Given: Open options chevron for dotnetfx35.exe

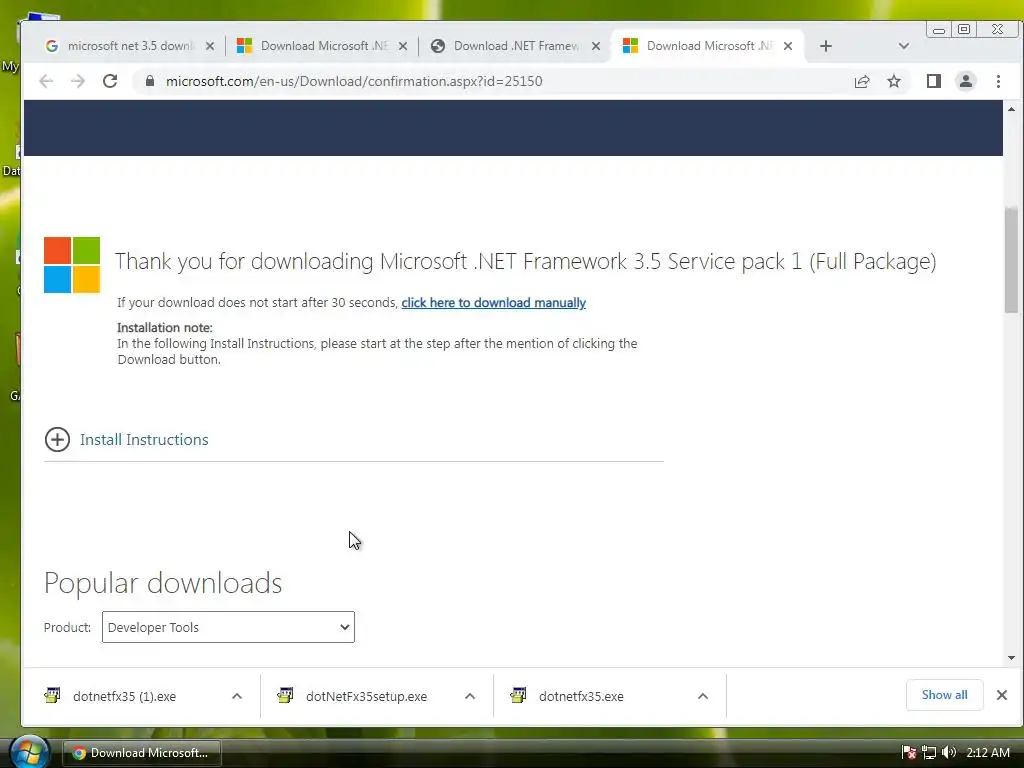Looking at the screenshot, I should pos(703,696).
